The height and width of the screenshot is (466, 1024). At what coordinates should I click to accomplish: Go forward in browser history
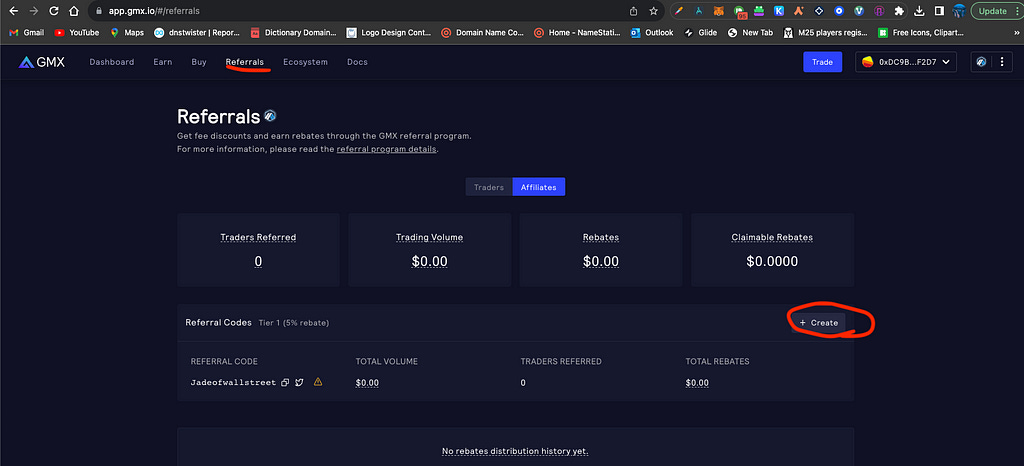34,11
